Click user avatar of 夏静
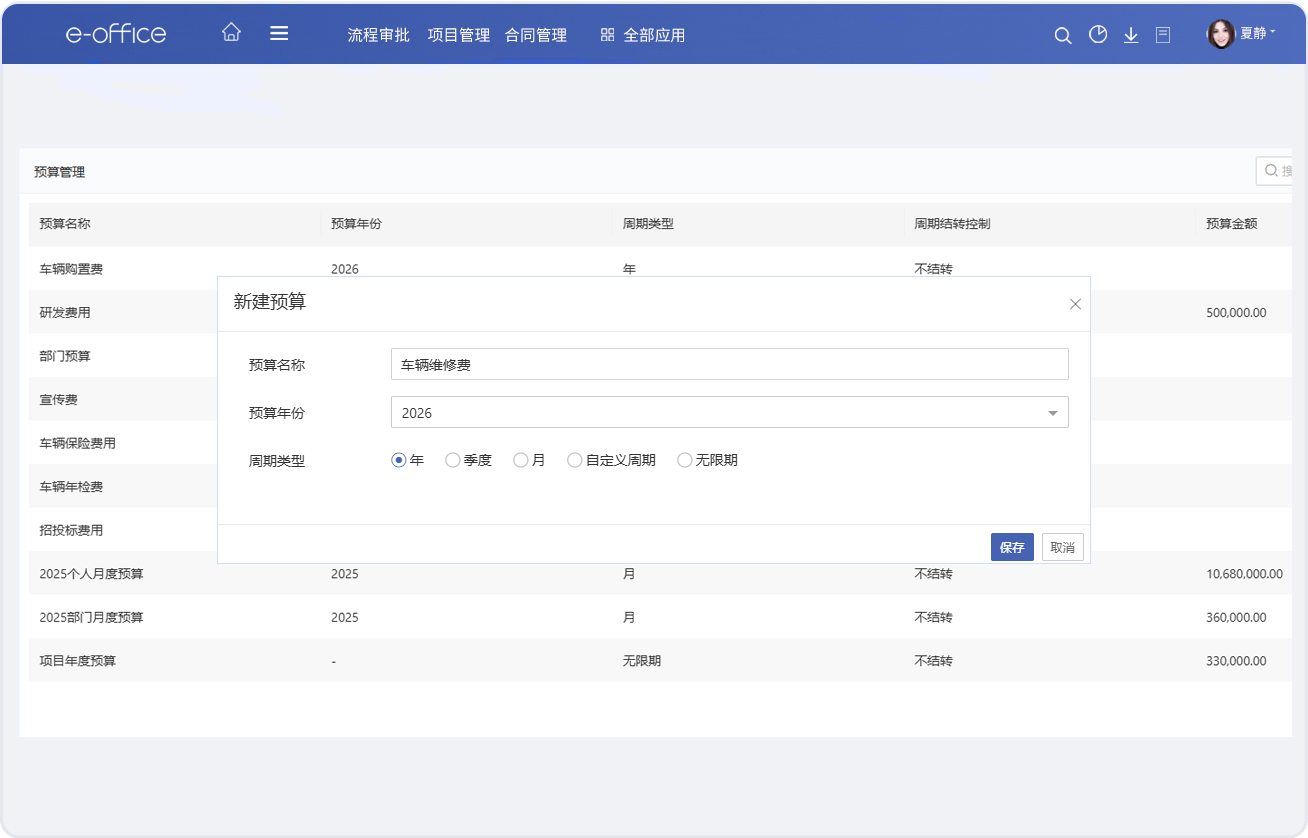The width and height of the screenshot is (1308, 838). coord(1221,35)
